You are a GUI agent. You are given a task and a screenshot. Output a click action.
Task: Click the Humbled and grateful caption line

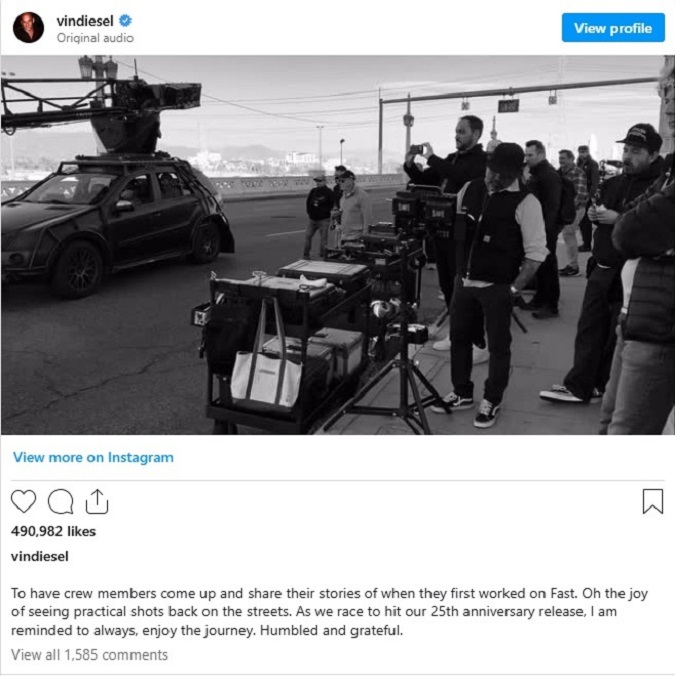point(331,630)
